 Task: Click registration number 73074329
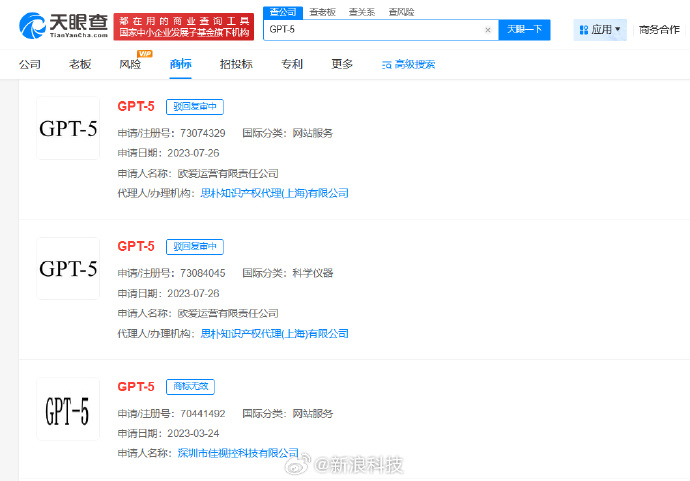coord(202,133)
